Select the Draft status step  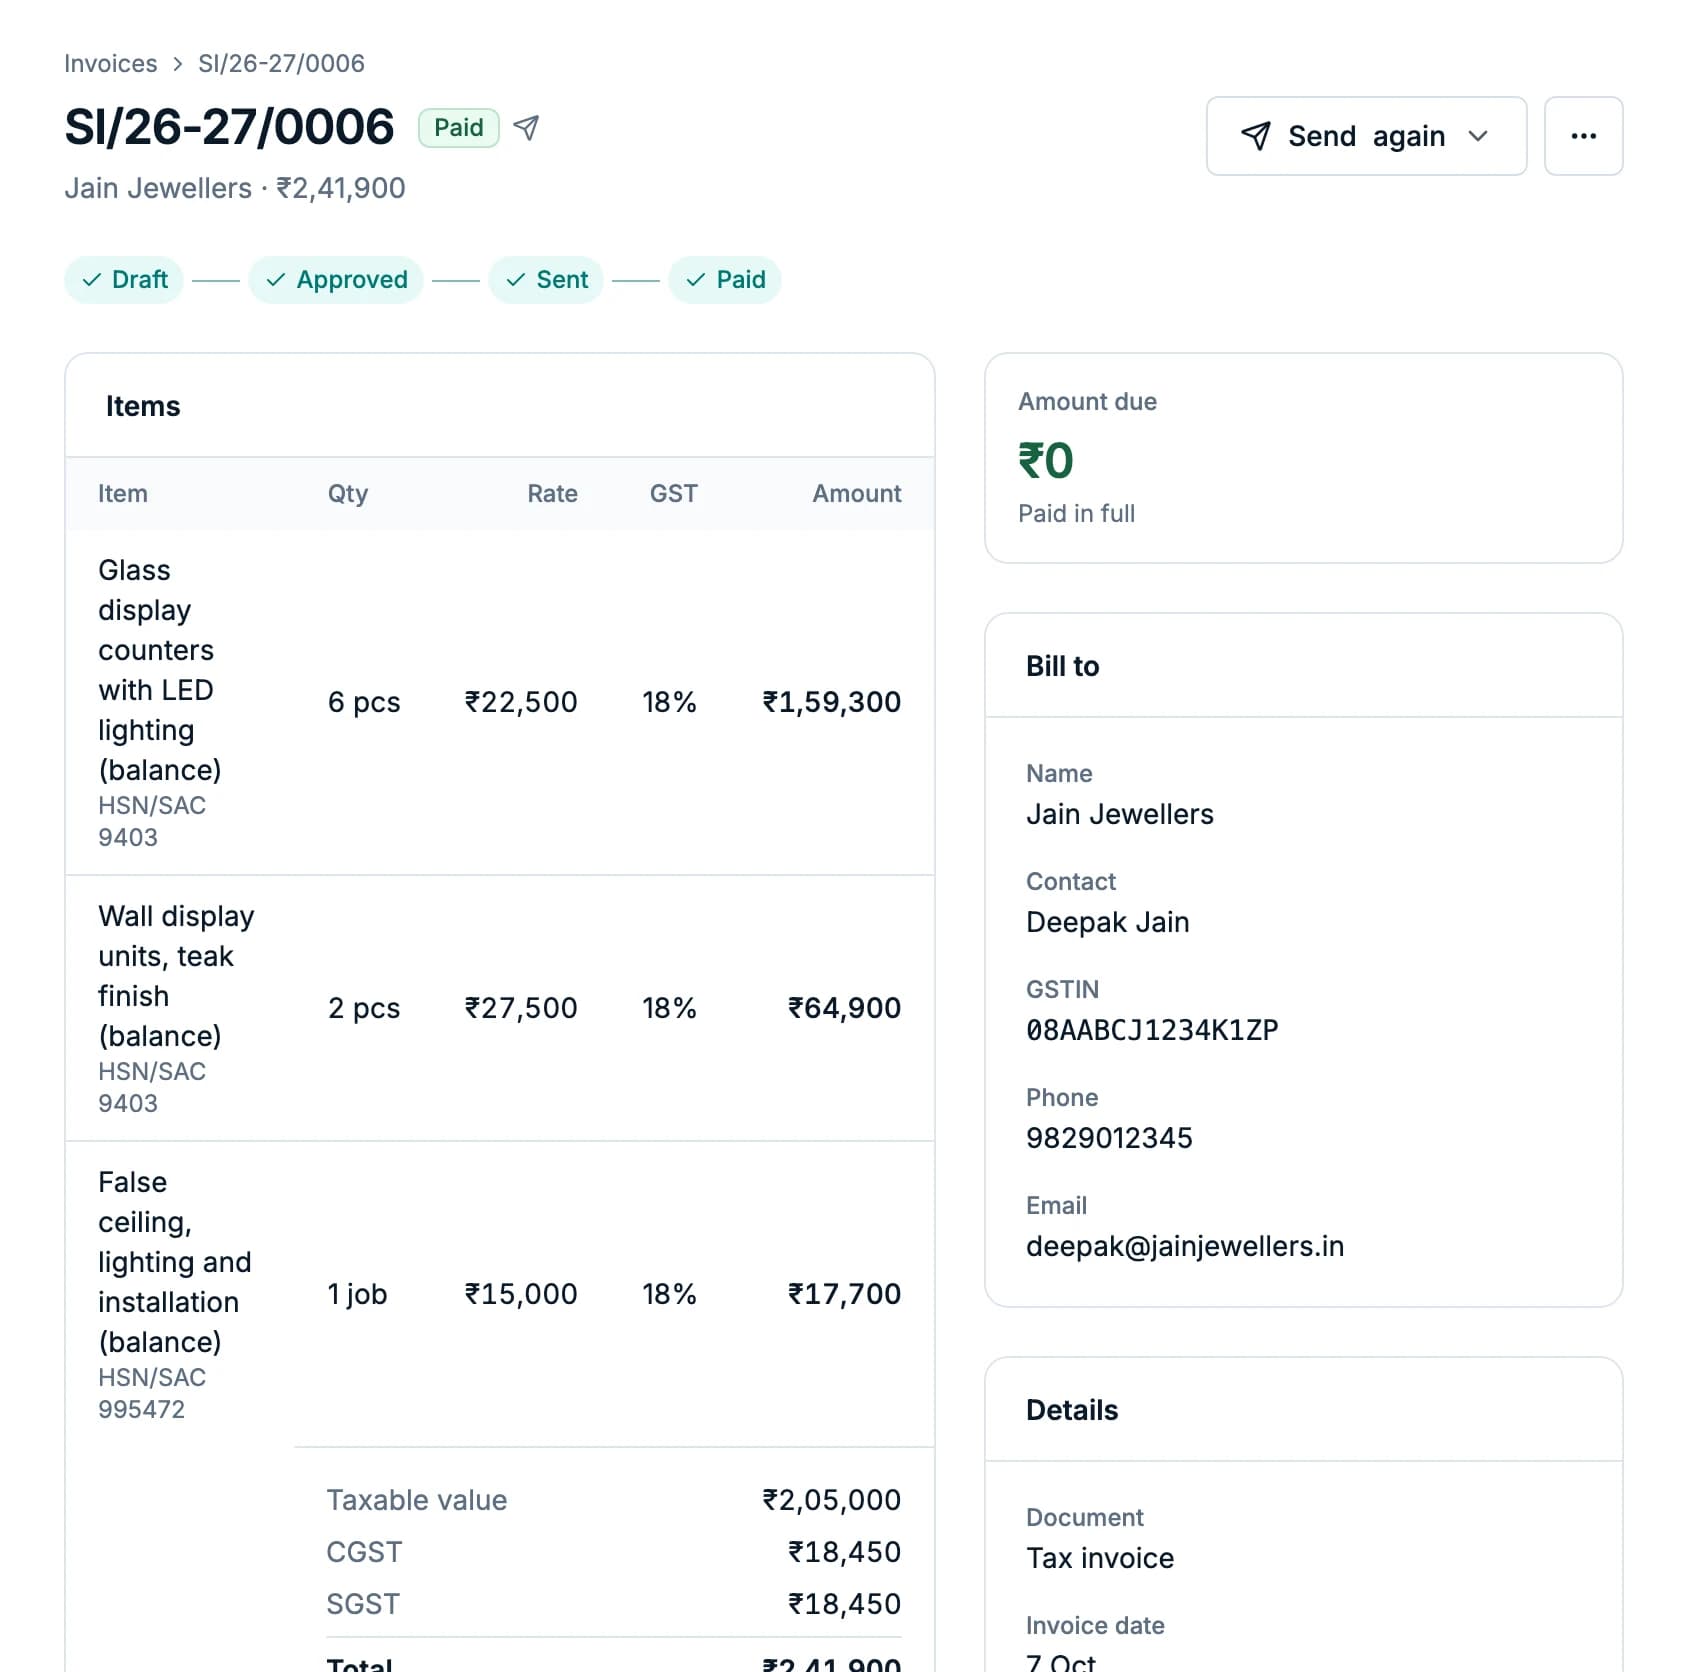point(124,279)
